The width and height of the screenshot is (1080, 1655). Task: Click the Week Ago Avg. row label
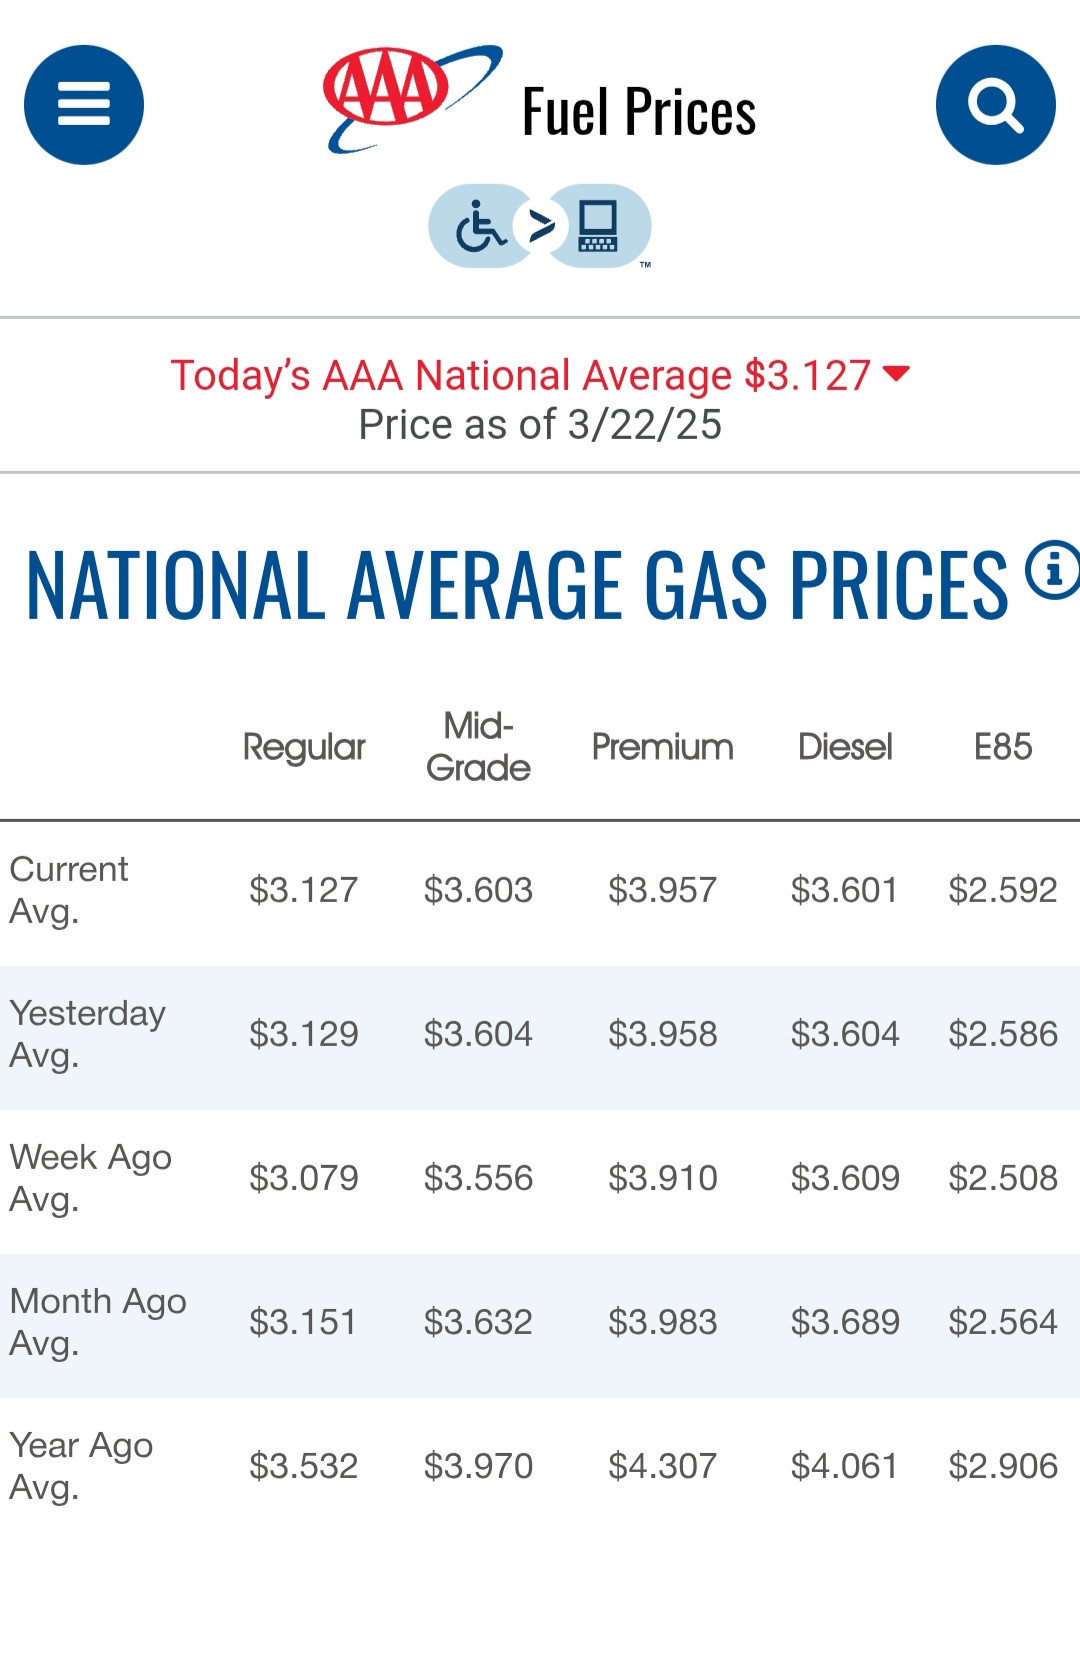click(90, 1178)
